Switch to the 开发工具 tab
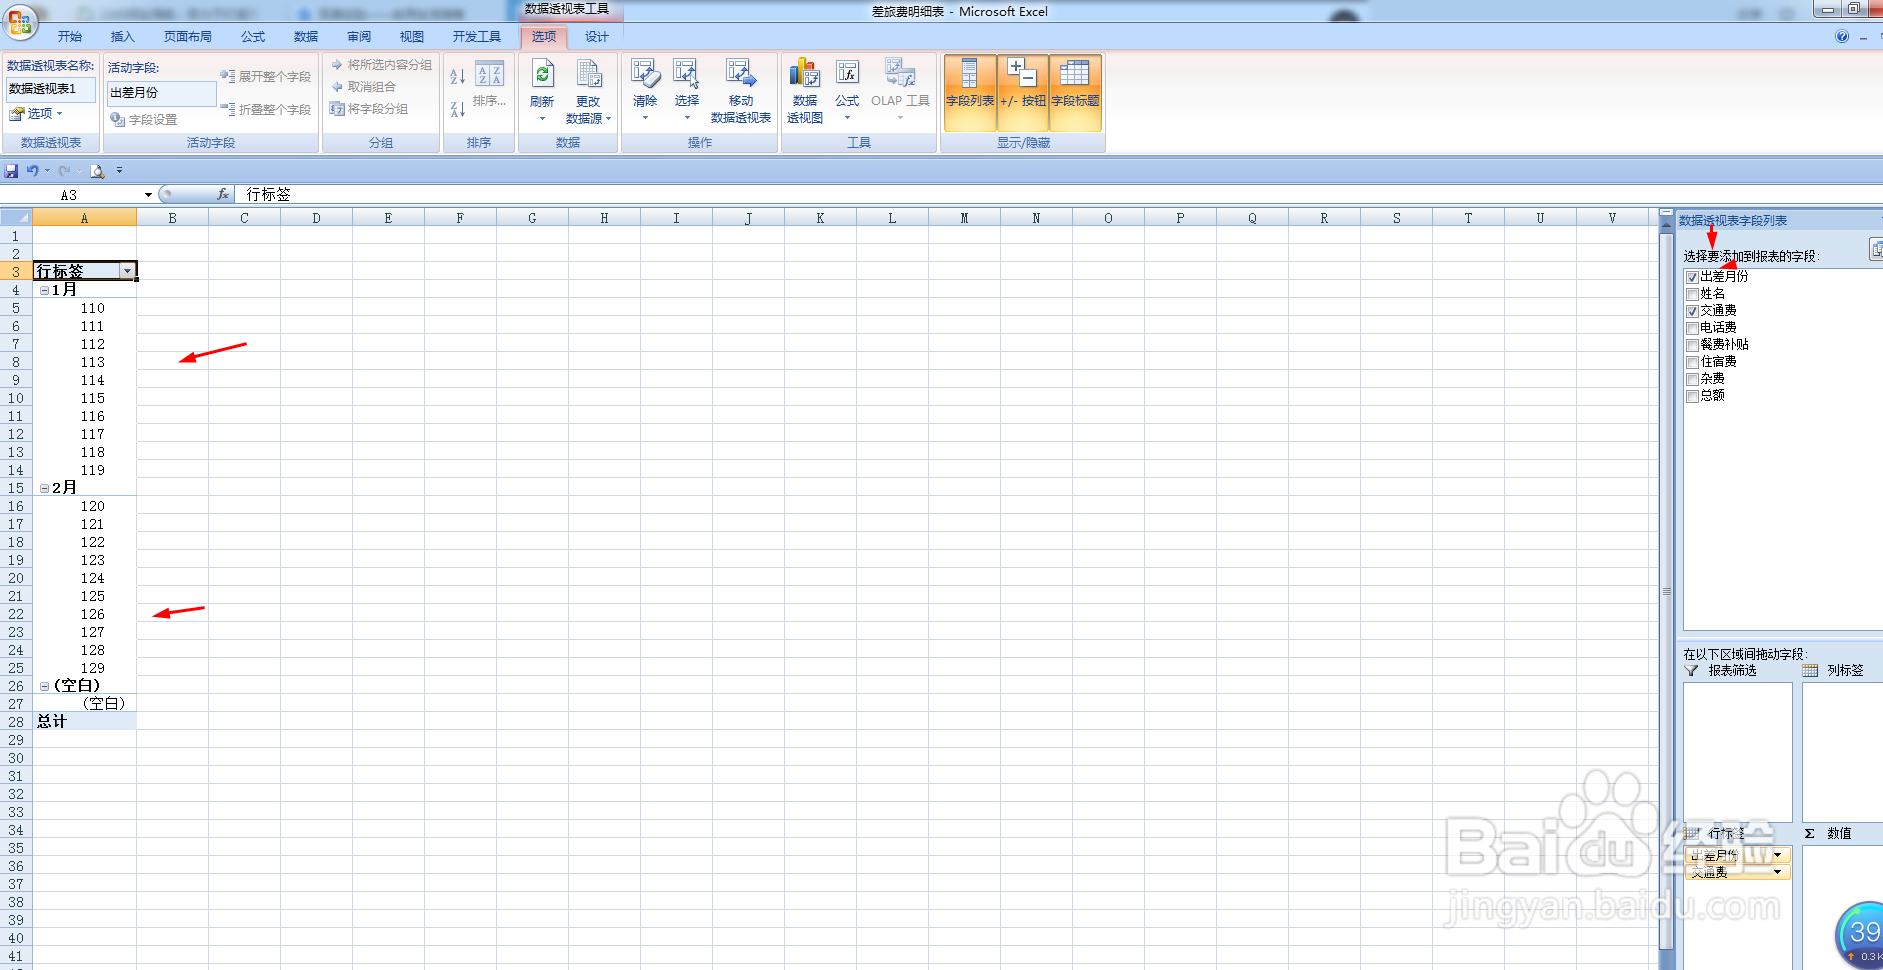 pyautogui.click(x=477, y=37)
